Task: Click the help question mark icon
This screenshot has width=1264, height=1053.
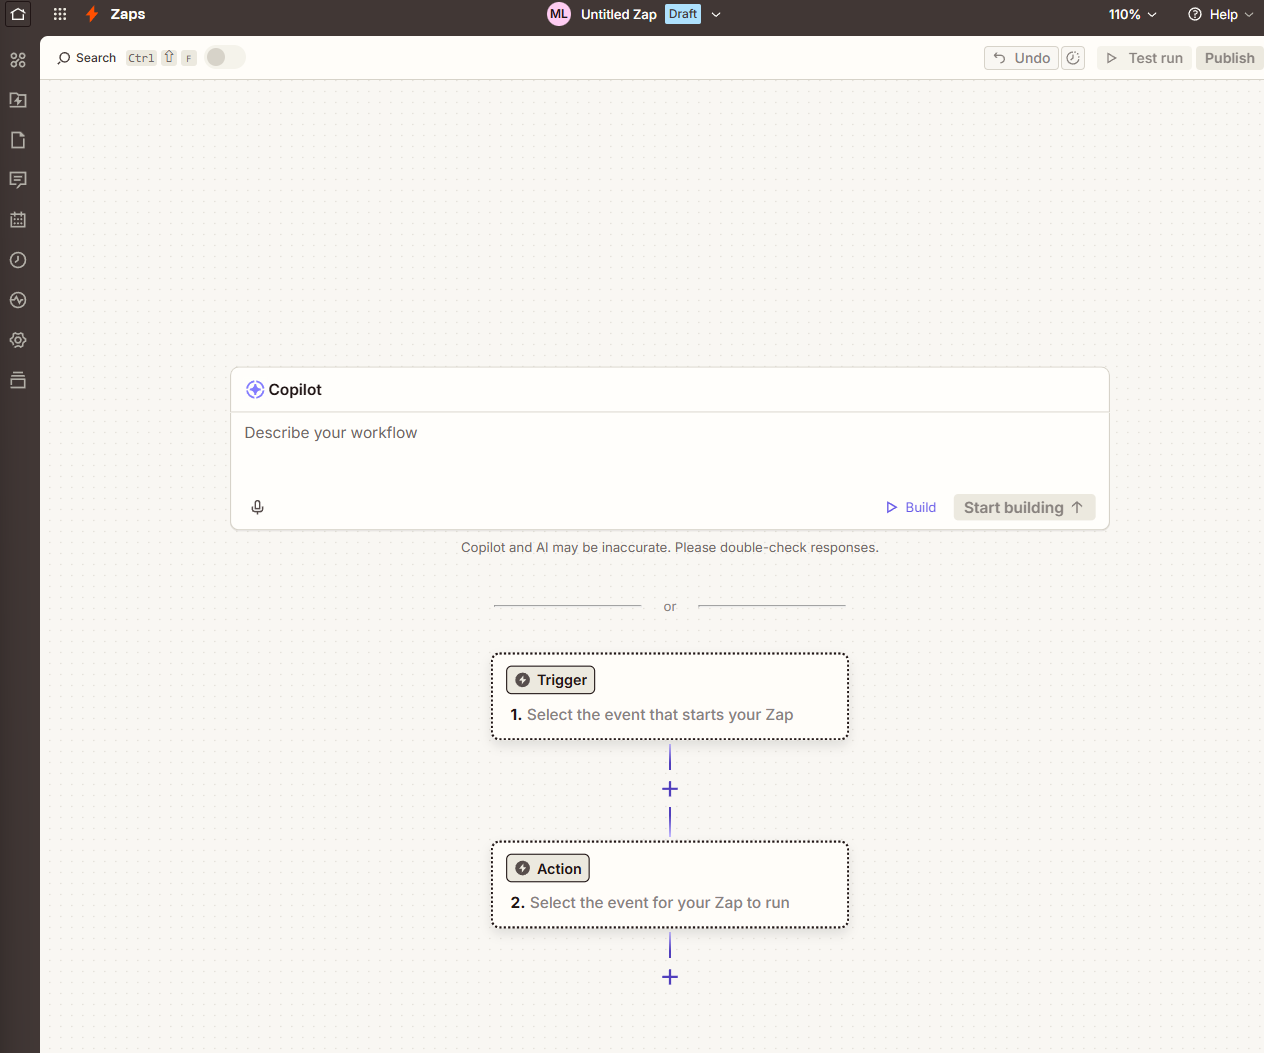Action: point(1194,14)
